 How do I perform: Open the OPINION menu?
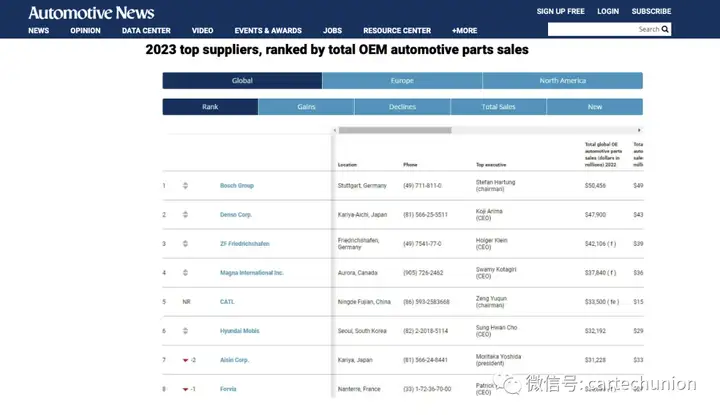85,31
